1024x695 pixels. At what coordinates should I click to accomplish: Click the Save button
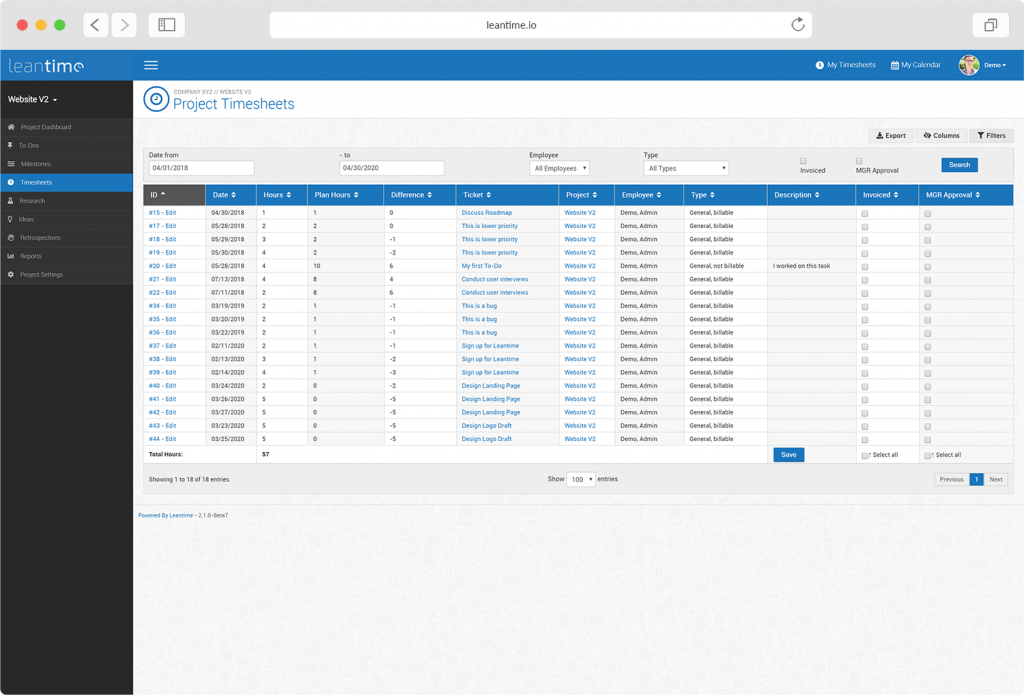789,455
